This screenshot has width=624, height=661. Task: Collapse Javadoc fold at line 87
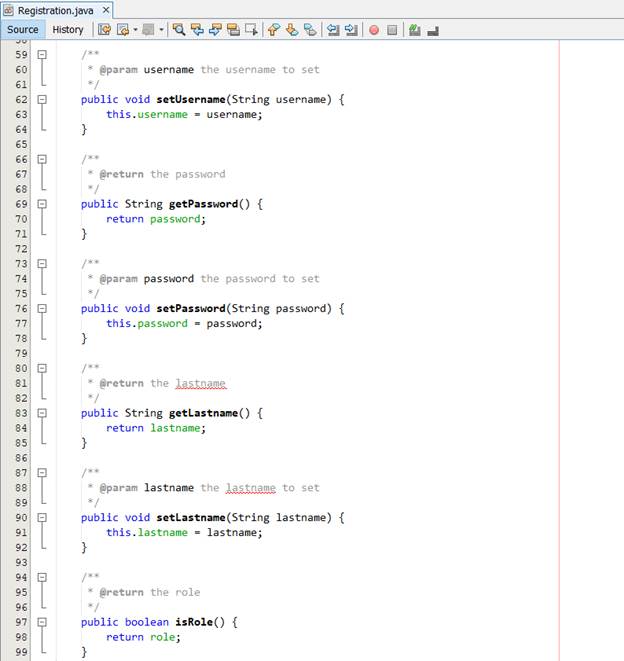pos(42,473)
